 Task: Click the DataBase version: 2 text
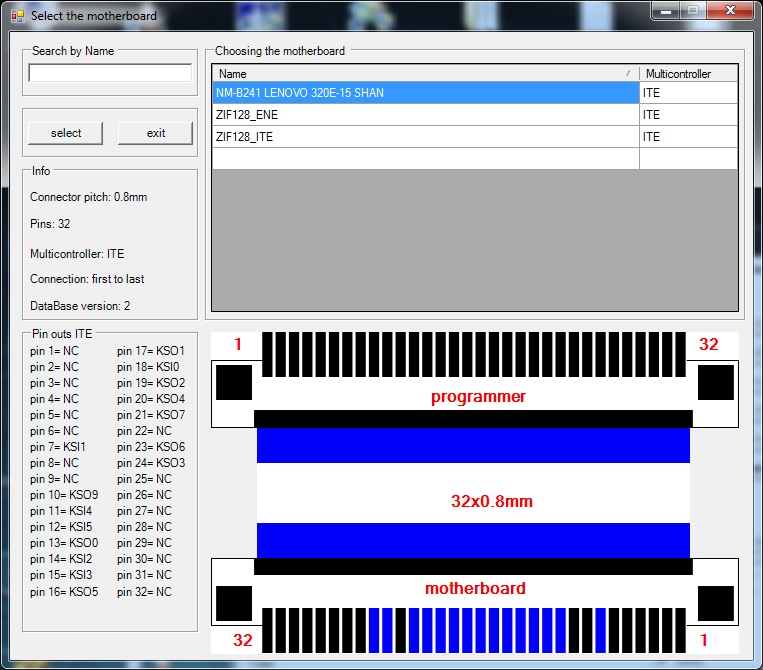tap(80, 306)
